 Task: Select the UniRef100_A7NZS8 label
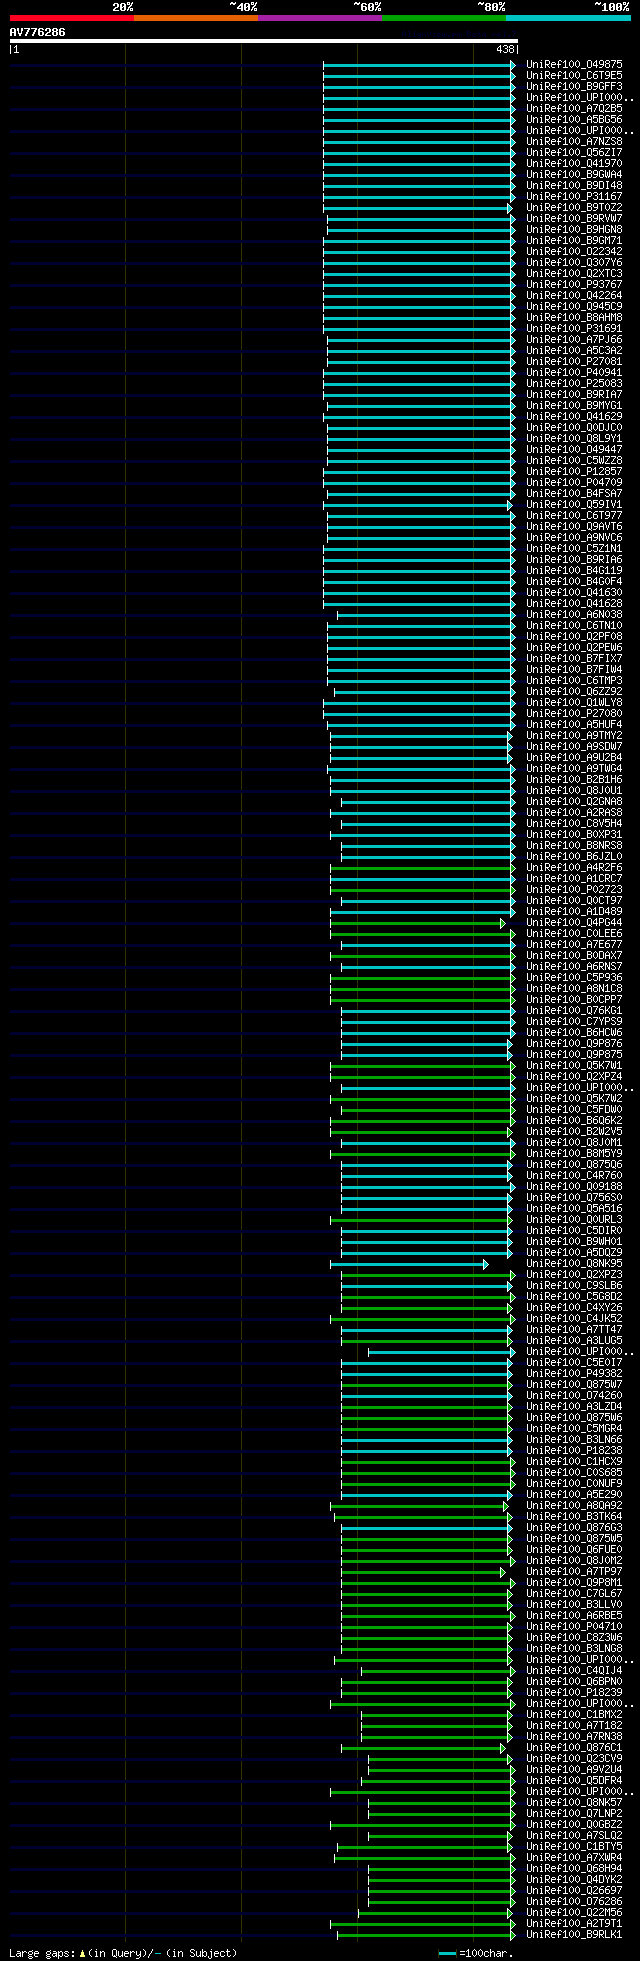pyautogui.click(x=575, y=142)
